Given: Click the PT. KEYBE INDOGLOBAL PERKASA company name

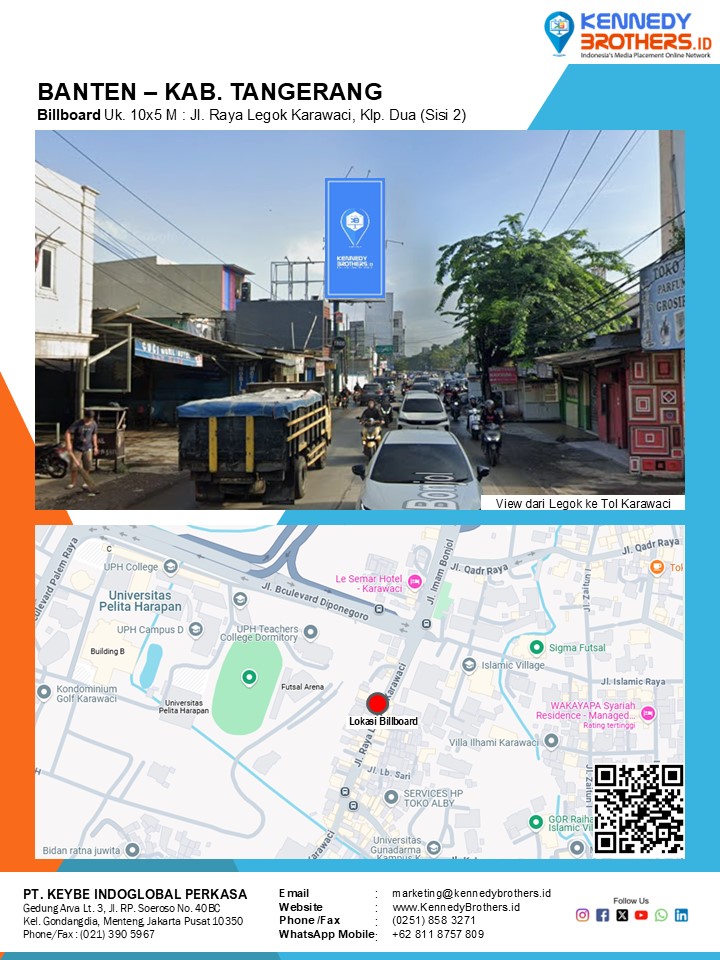Looking at the screenshot, I should 135,894.
